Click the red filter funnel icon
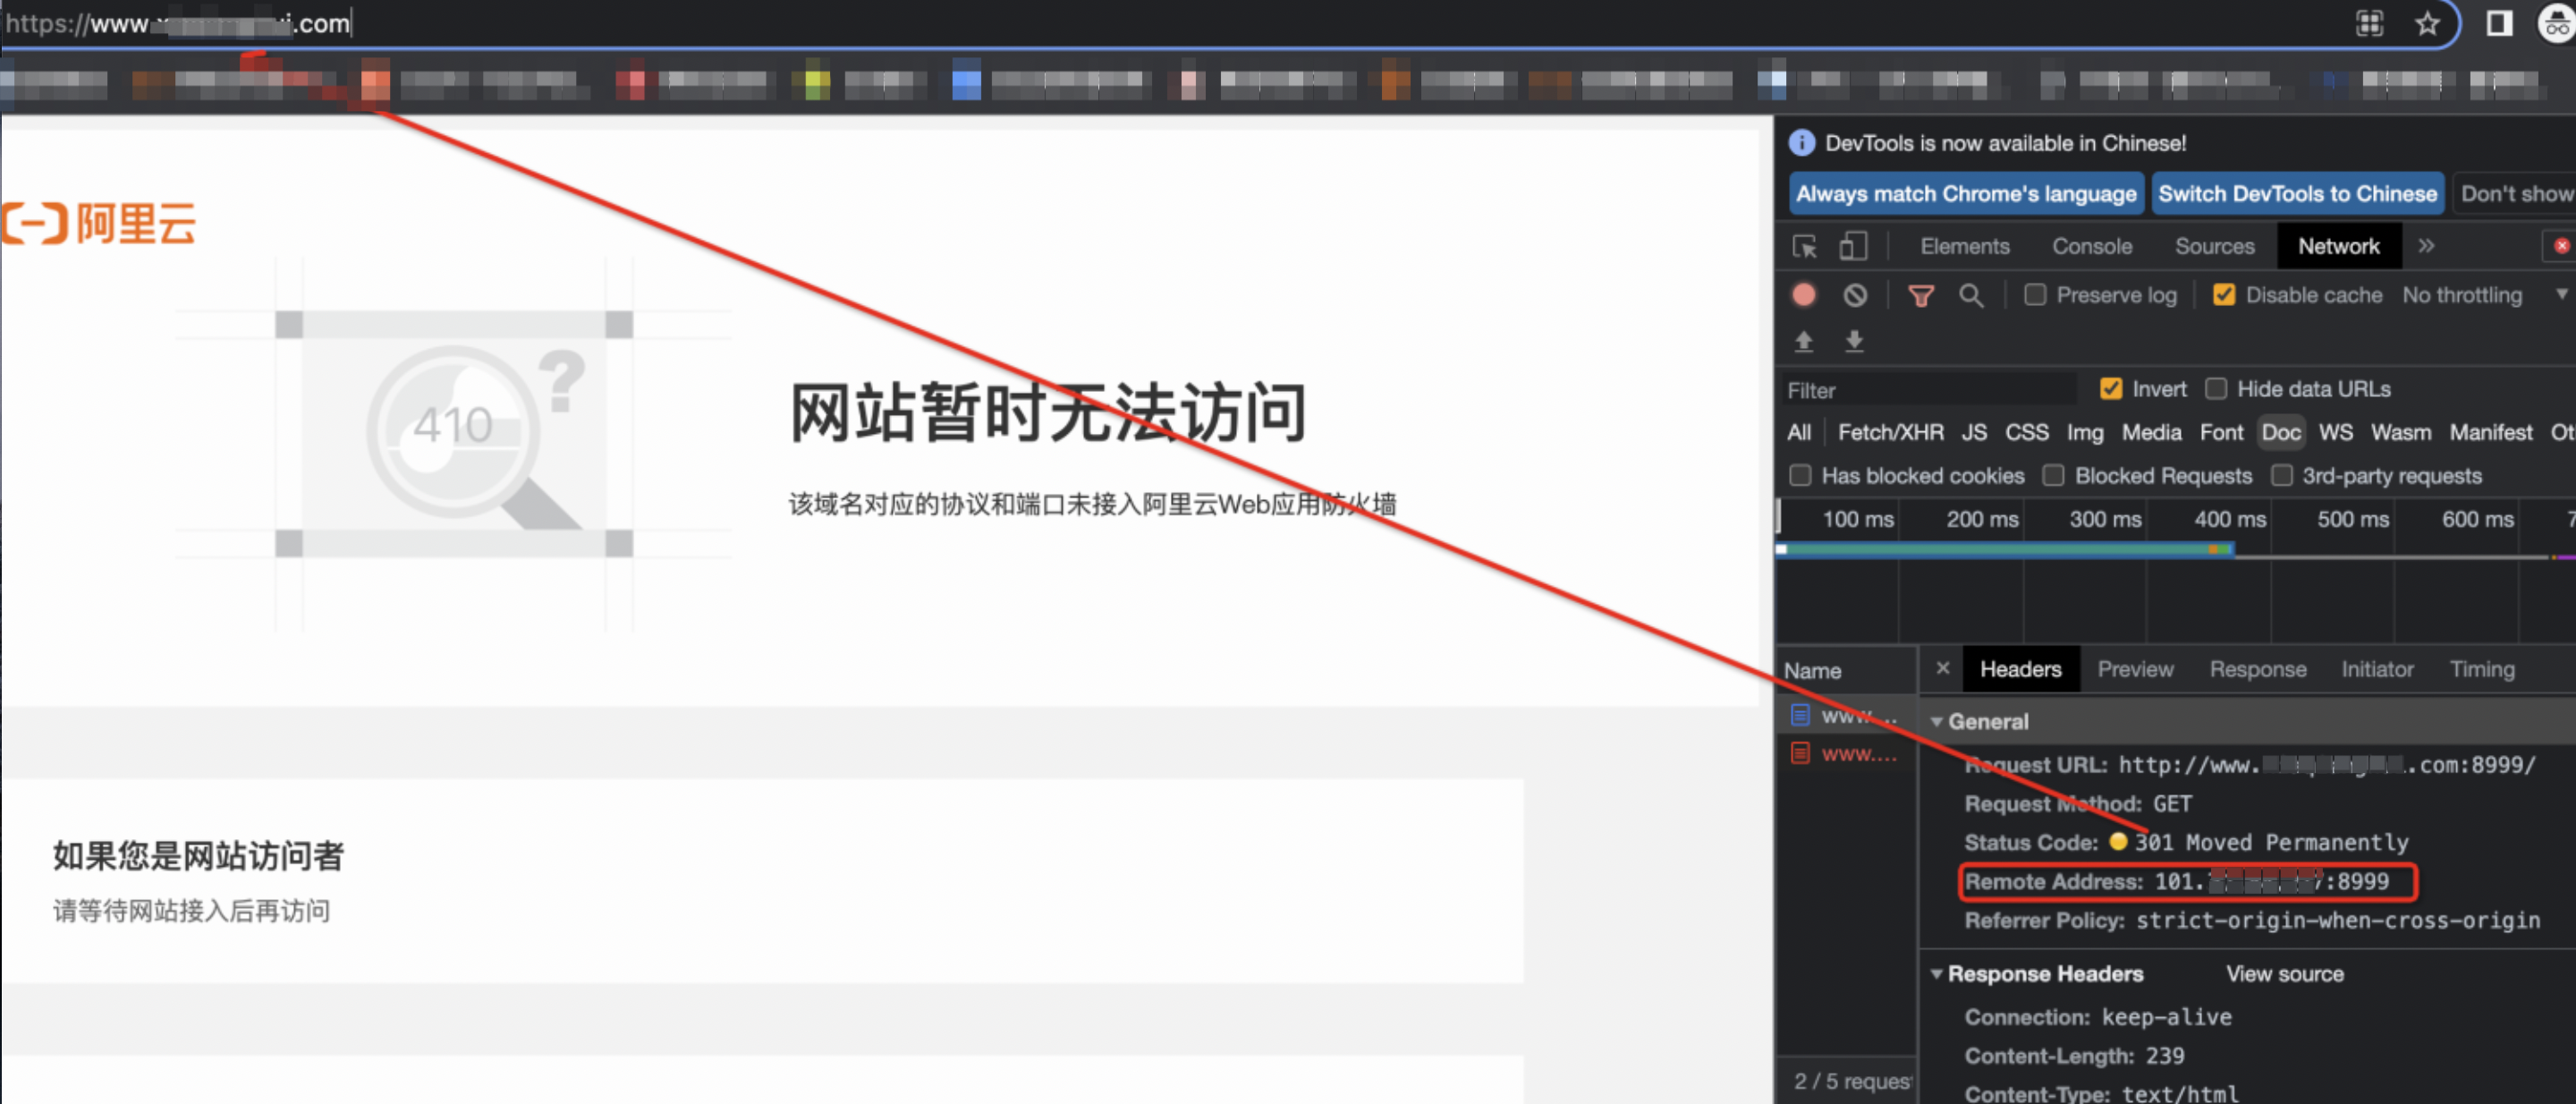This screenshot has width=2576, height=1104. (x=1920, y=295)
